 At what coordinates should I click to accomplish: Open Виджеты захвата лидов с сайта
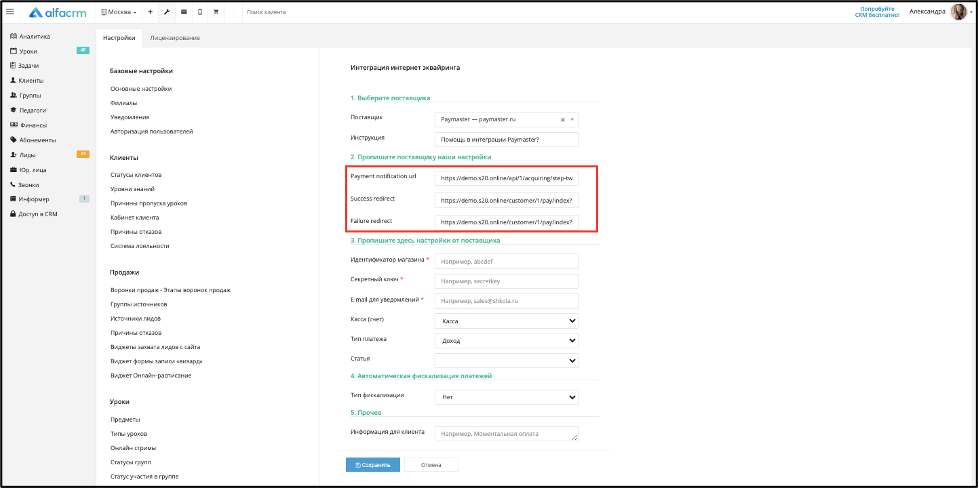point(155,347)
